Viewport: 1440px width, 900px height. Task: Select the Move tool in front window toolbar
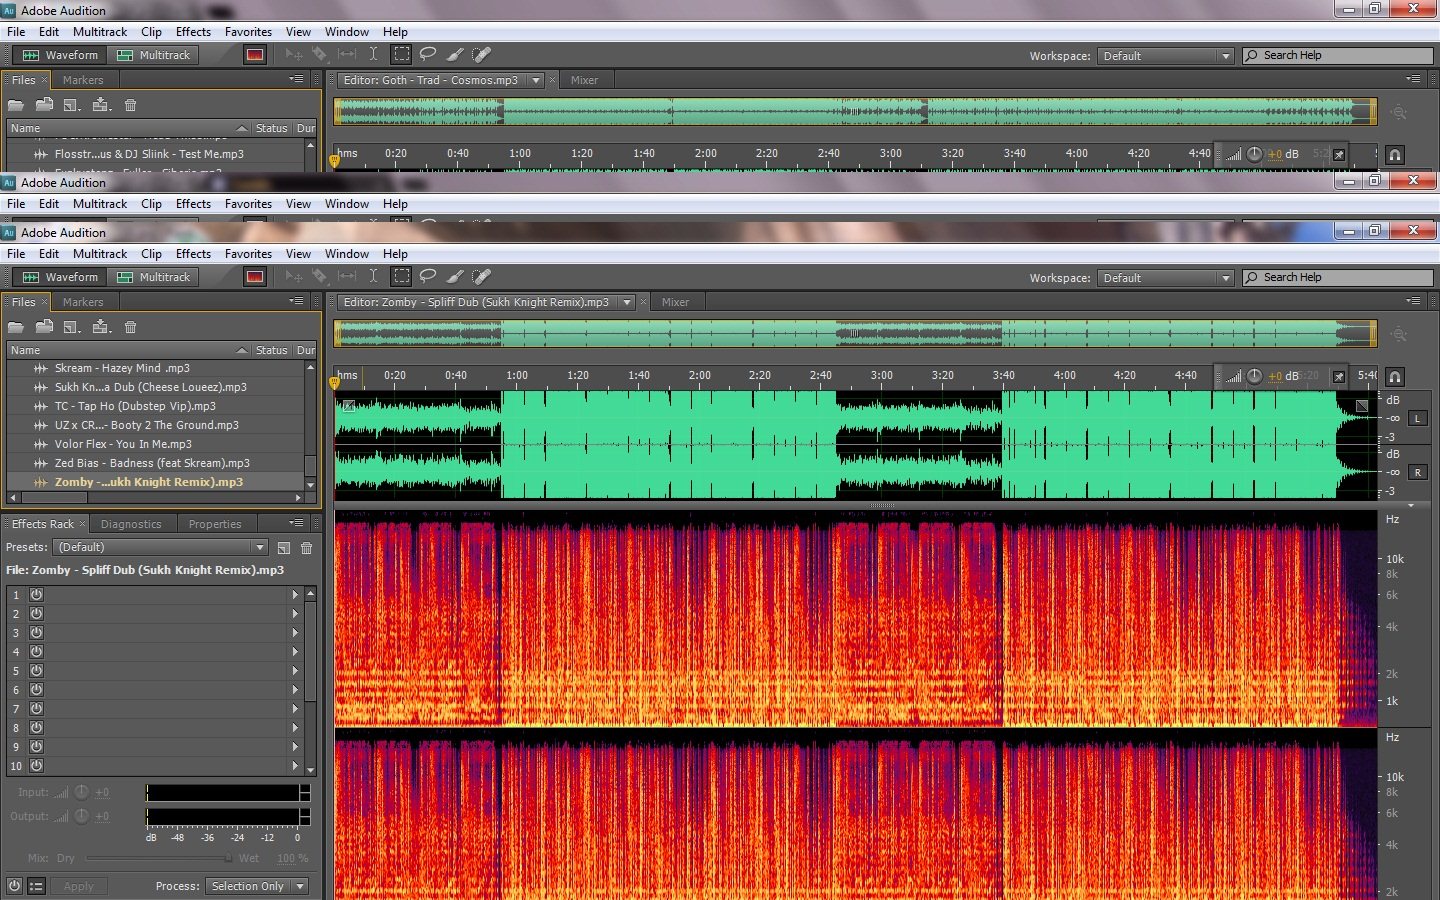click(294, 277)
